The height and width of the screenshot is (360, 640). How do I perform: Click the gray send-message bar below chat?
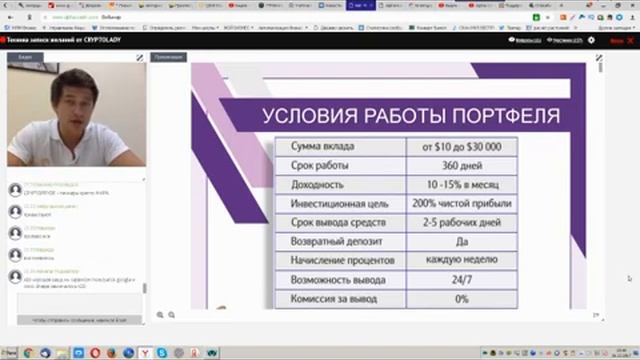80,320
